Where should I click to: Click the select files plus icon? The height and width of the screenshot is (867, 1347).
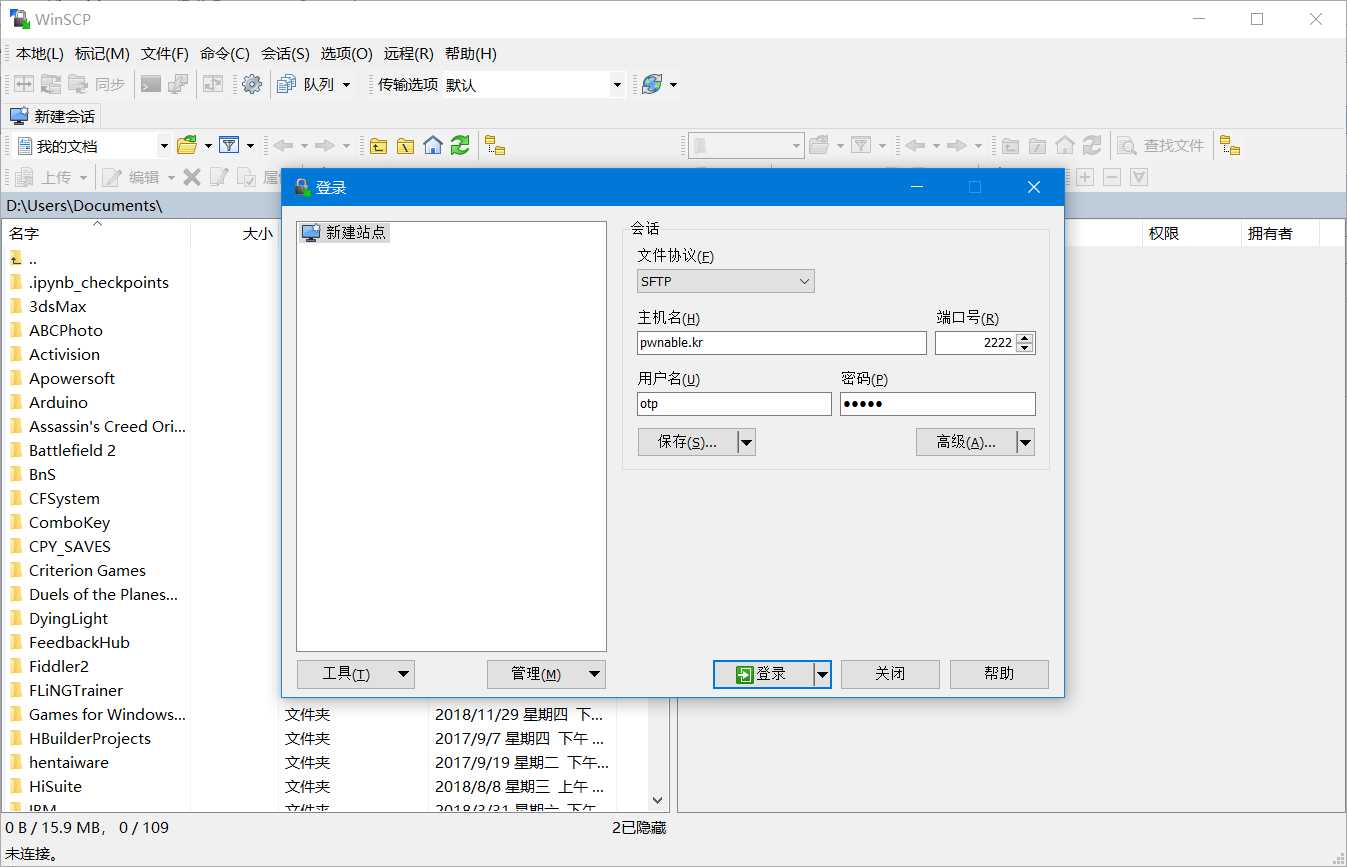pos(1085,177)
